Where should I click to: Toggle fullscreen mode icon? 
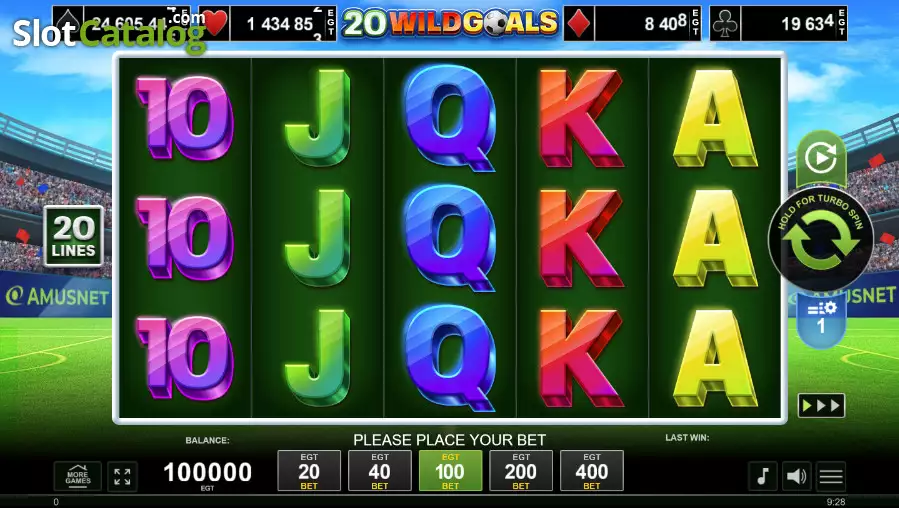point(122,476)
